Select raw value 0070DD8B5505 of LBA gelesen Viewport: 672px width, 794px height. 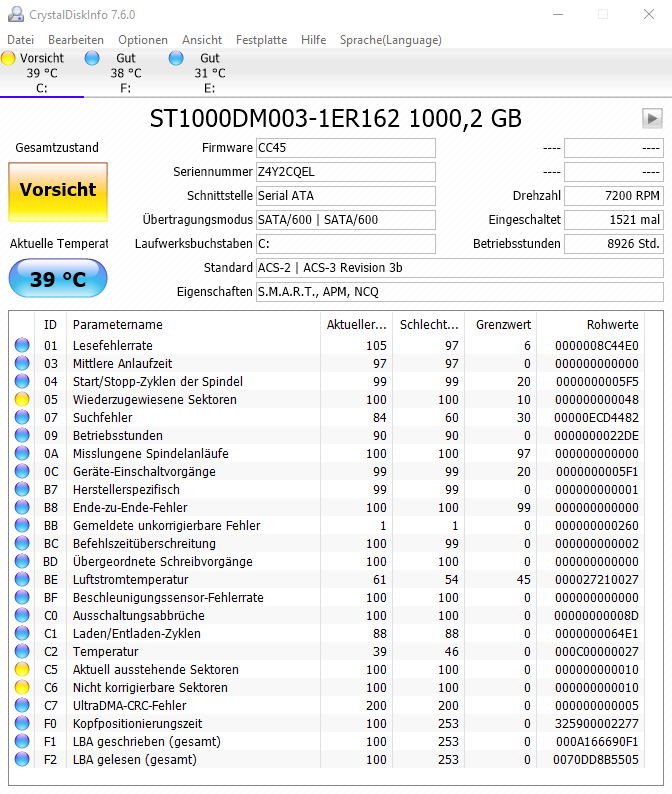click(x=596, y=760)
